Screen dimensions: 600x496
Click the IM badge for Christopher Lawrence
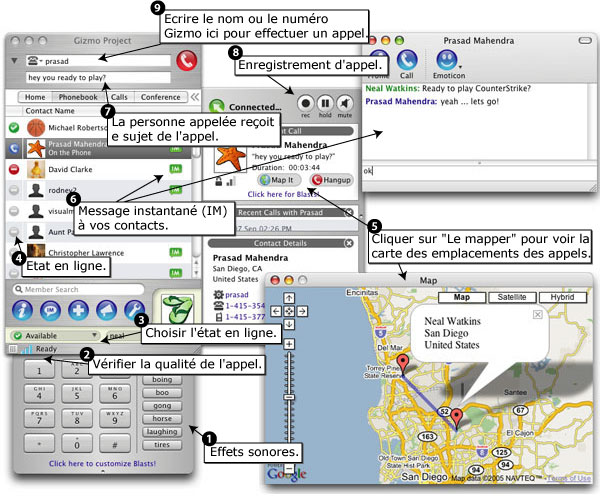176,252
